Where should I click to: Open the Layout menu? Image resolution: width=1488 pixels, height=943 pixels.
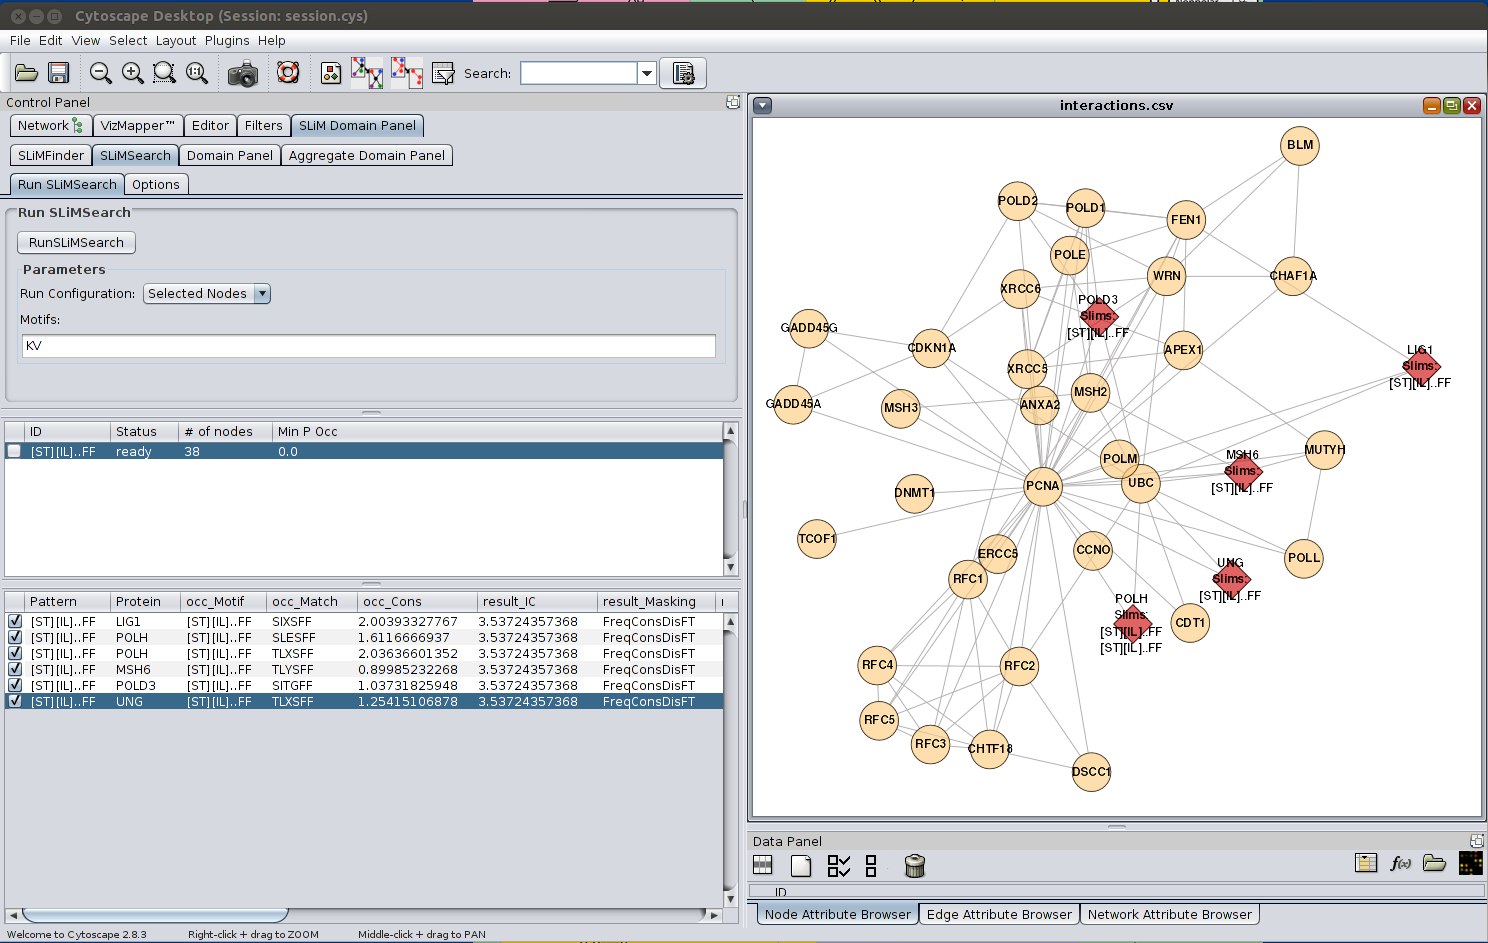point(175,41)
